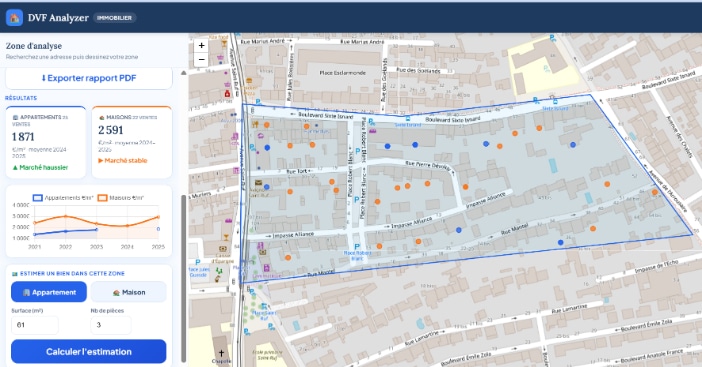Click the sidebar scroll up arrow
The width and height of the screenshot is (702, 367).
click(x=184, y=73)
